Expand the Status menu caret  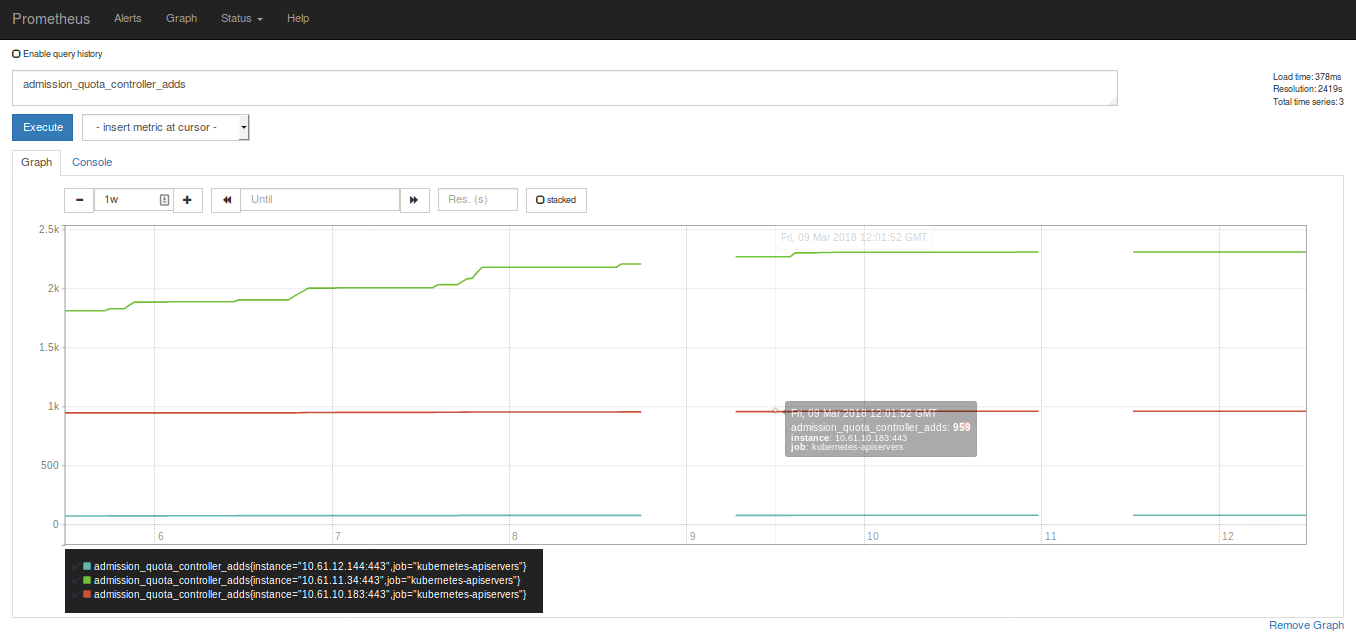coord(259,19)
